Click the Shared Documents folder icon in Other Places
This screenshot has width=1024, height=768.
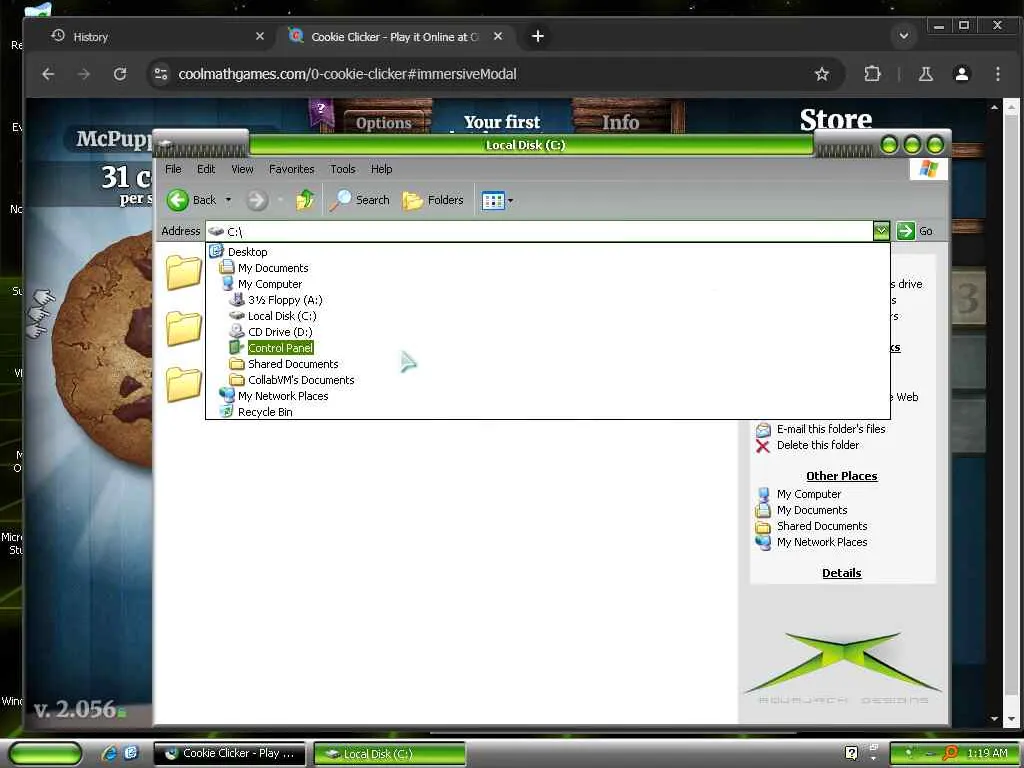pos(763,527)
